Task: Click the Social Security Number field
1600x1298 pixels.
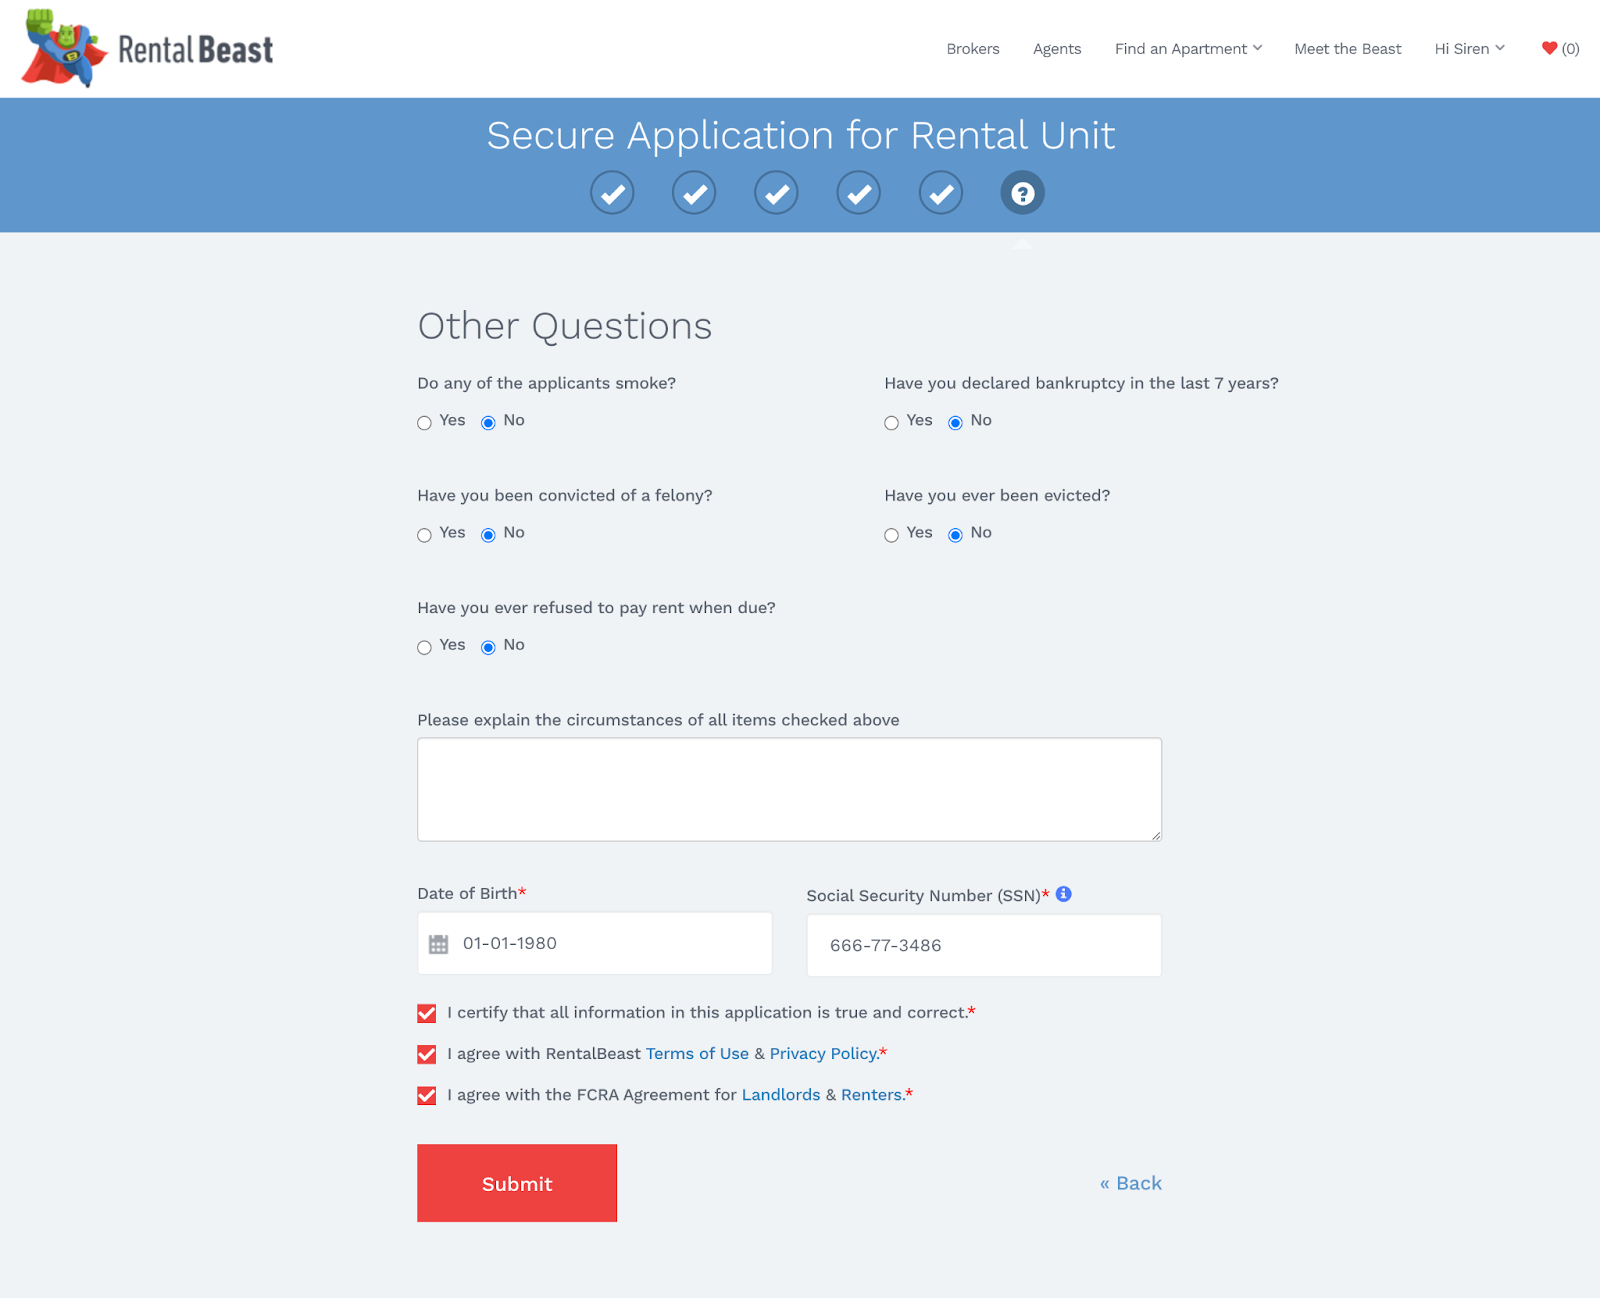Action: coord(983,945)
